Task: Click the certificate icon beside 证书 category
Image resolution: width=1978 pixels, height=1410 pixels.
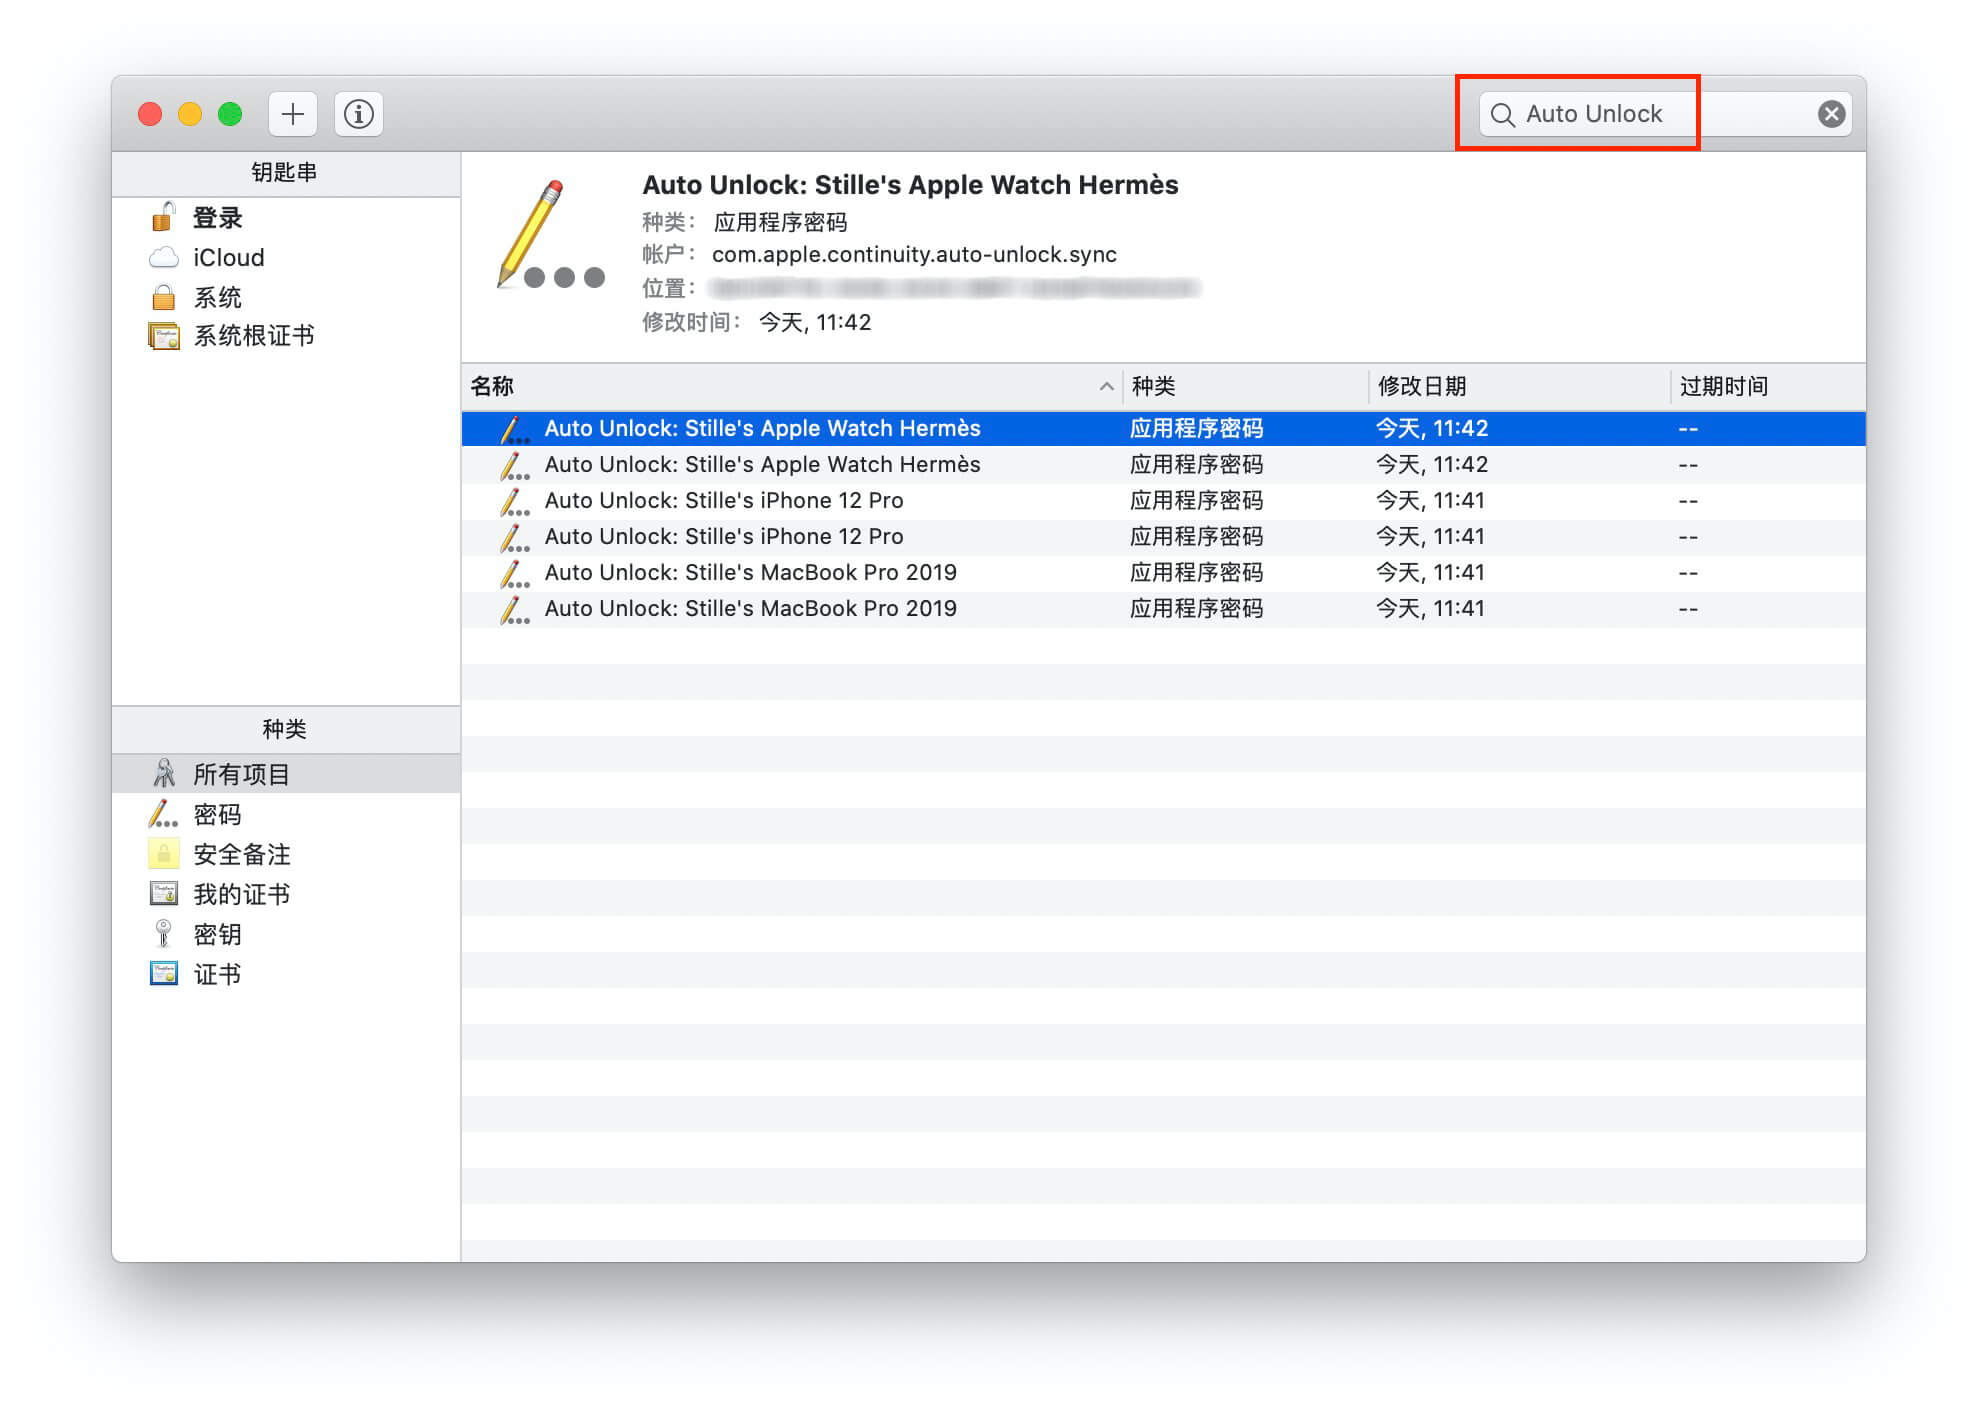Action: point(163,973)
